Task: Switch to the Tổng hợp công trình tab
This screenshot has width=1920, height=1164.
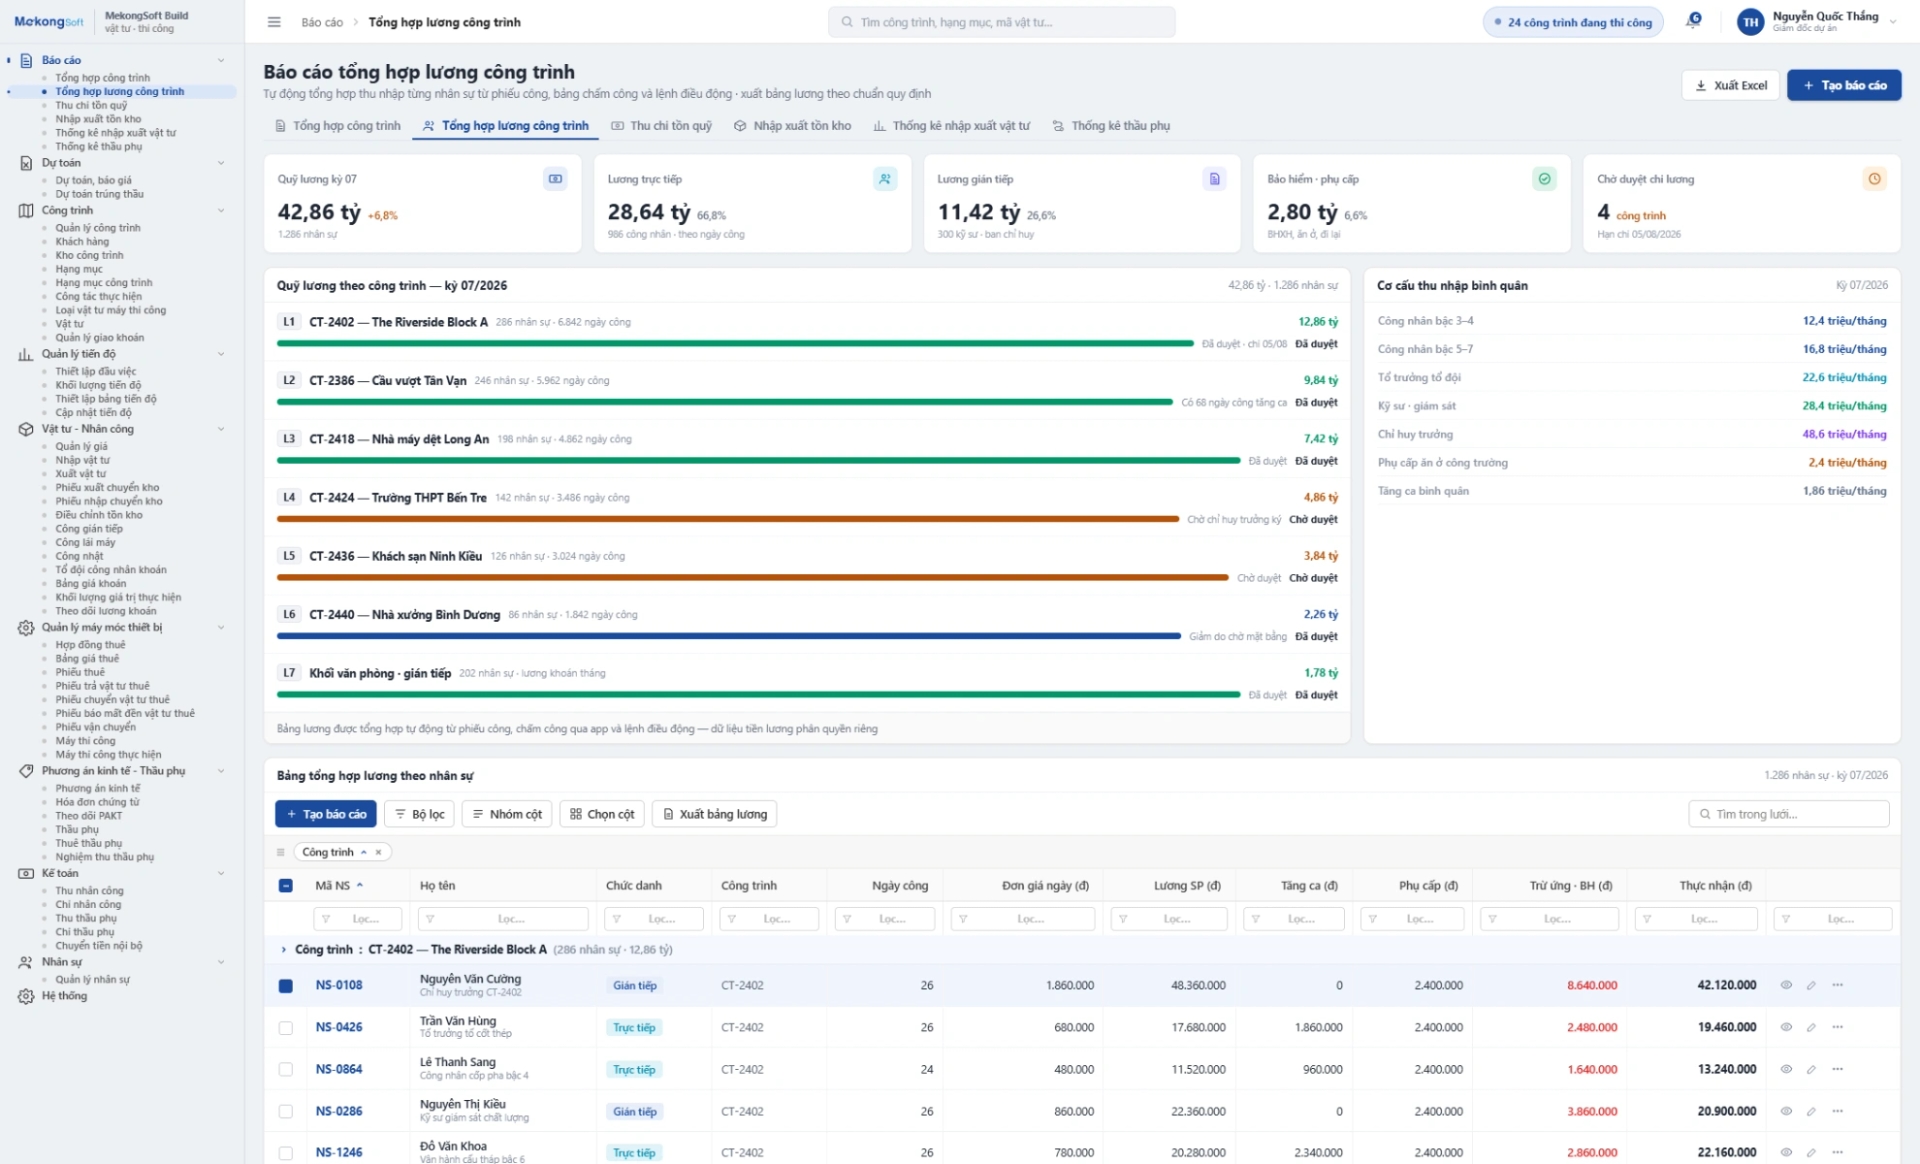Action: coord(337,126)
